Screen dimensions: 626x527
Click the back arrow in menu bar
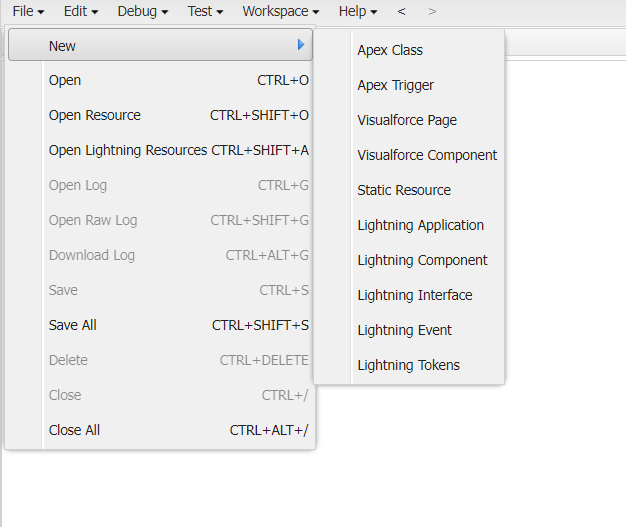point(401,11)
